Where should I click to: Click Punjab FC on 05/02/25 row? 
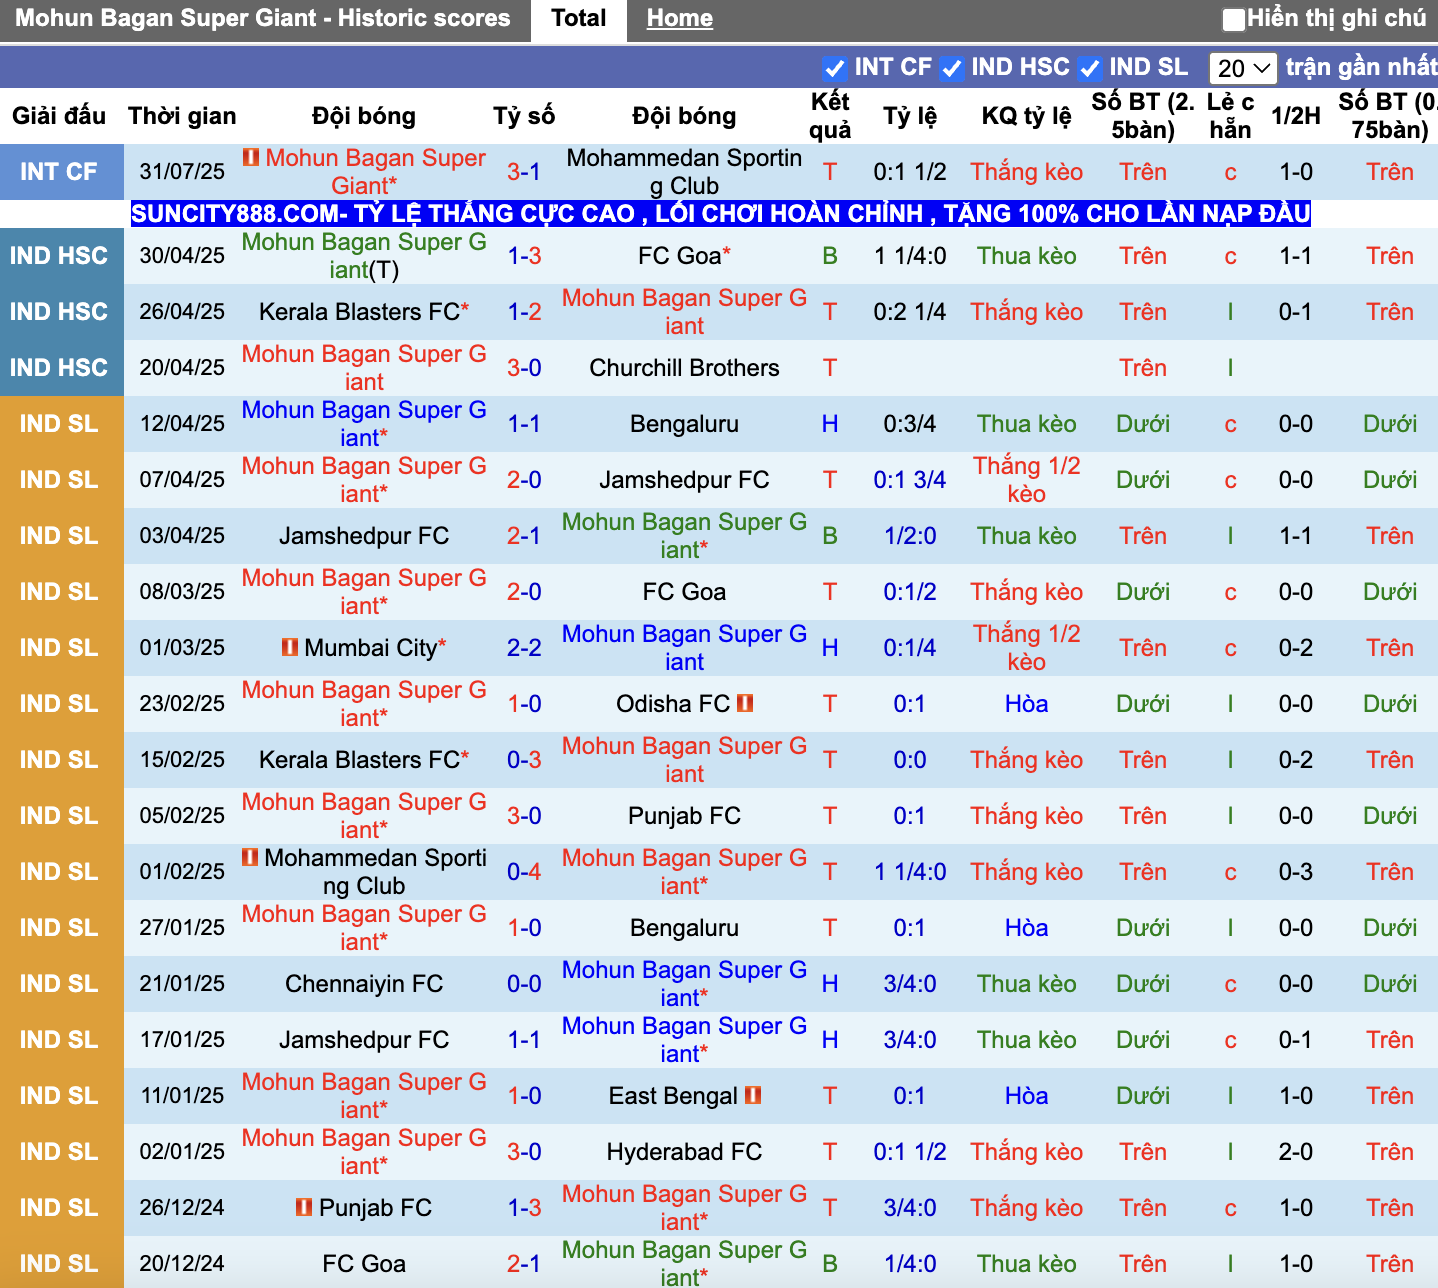pyautogui.click(x=684, y=816)
